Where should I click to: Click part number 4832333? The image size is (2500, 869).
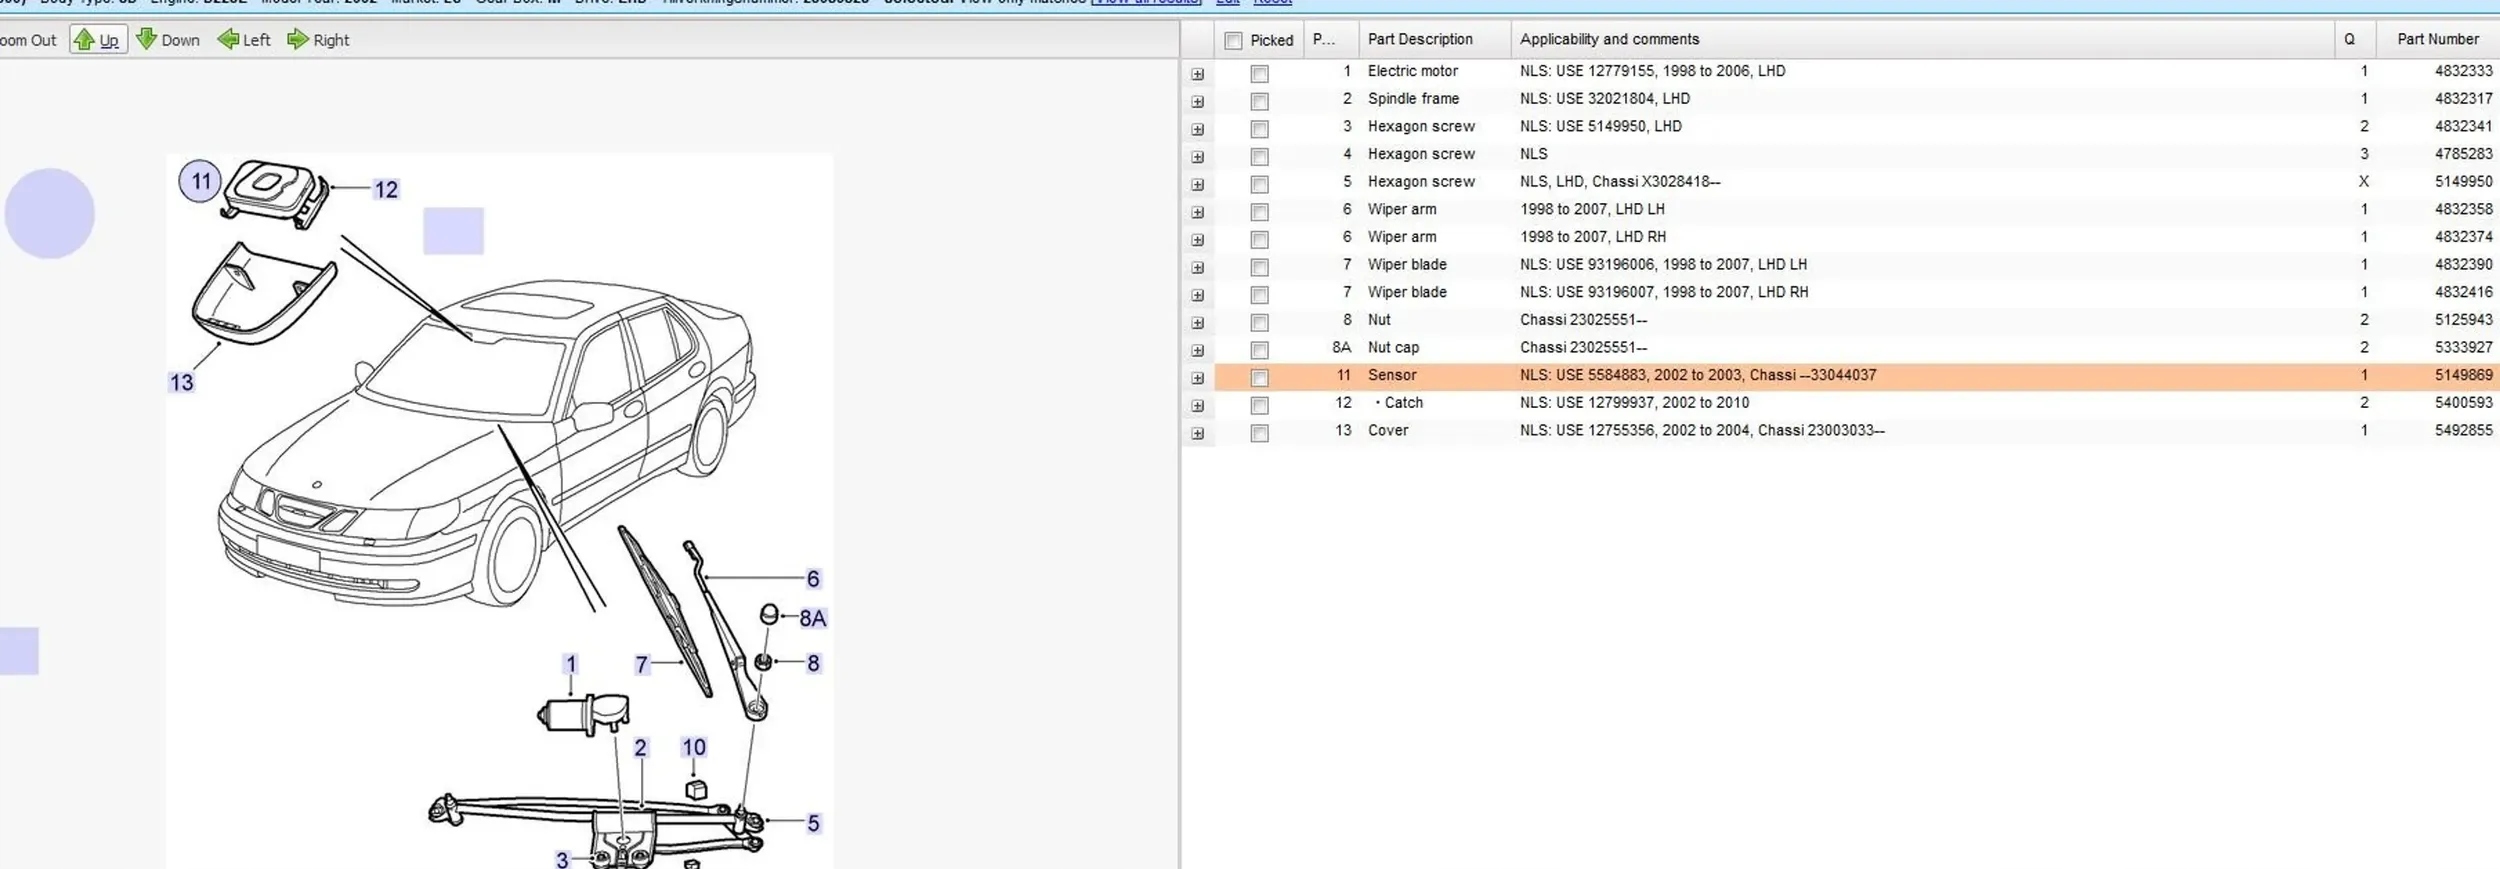point(2463,71)
